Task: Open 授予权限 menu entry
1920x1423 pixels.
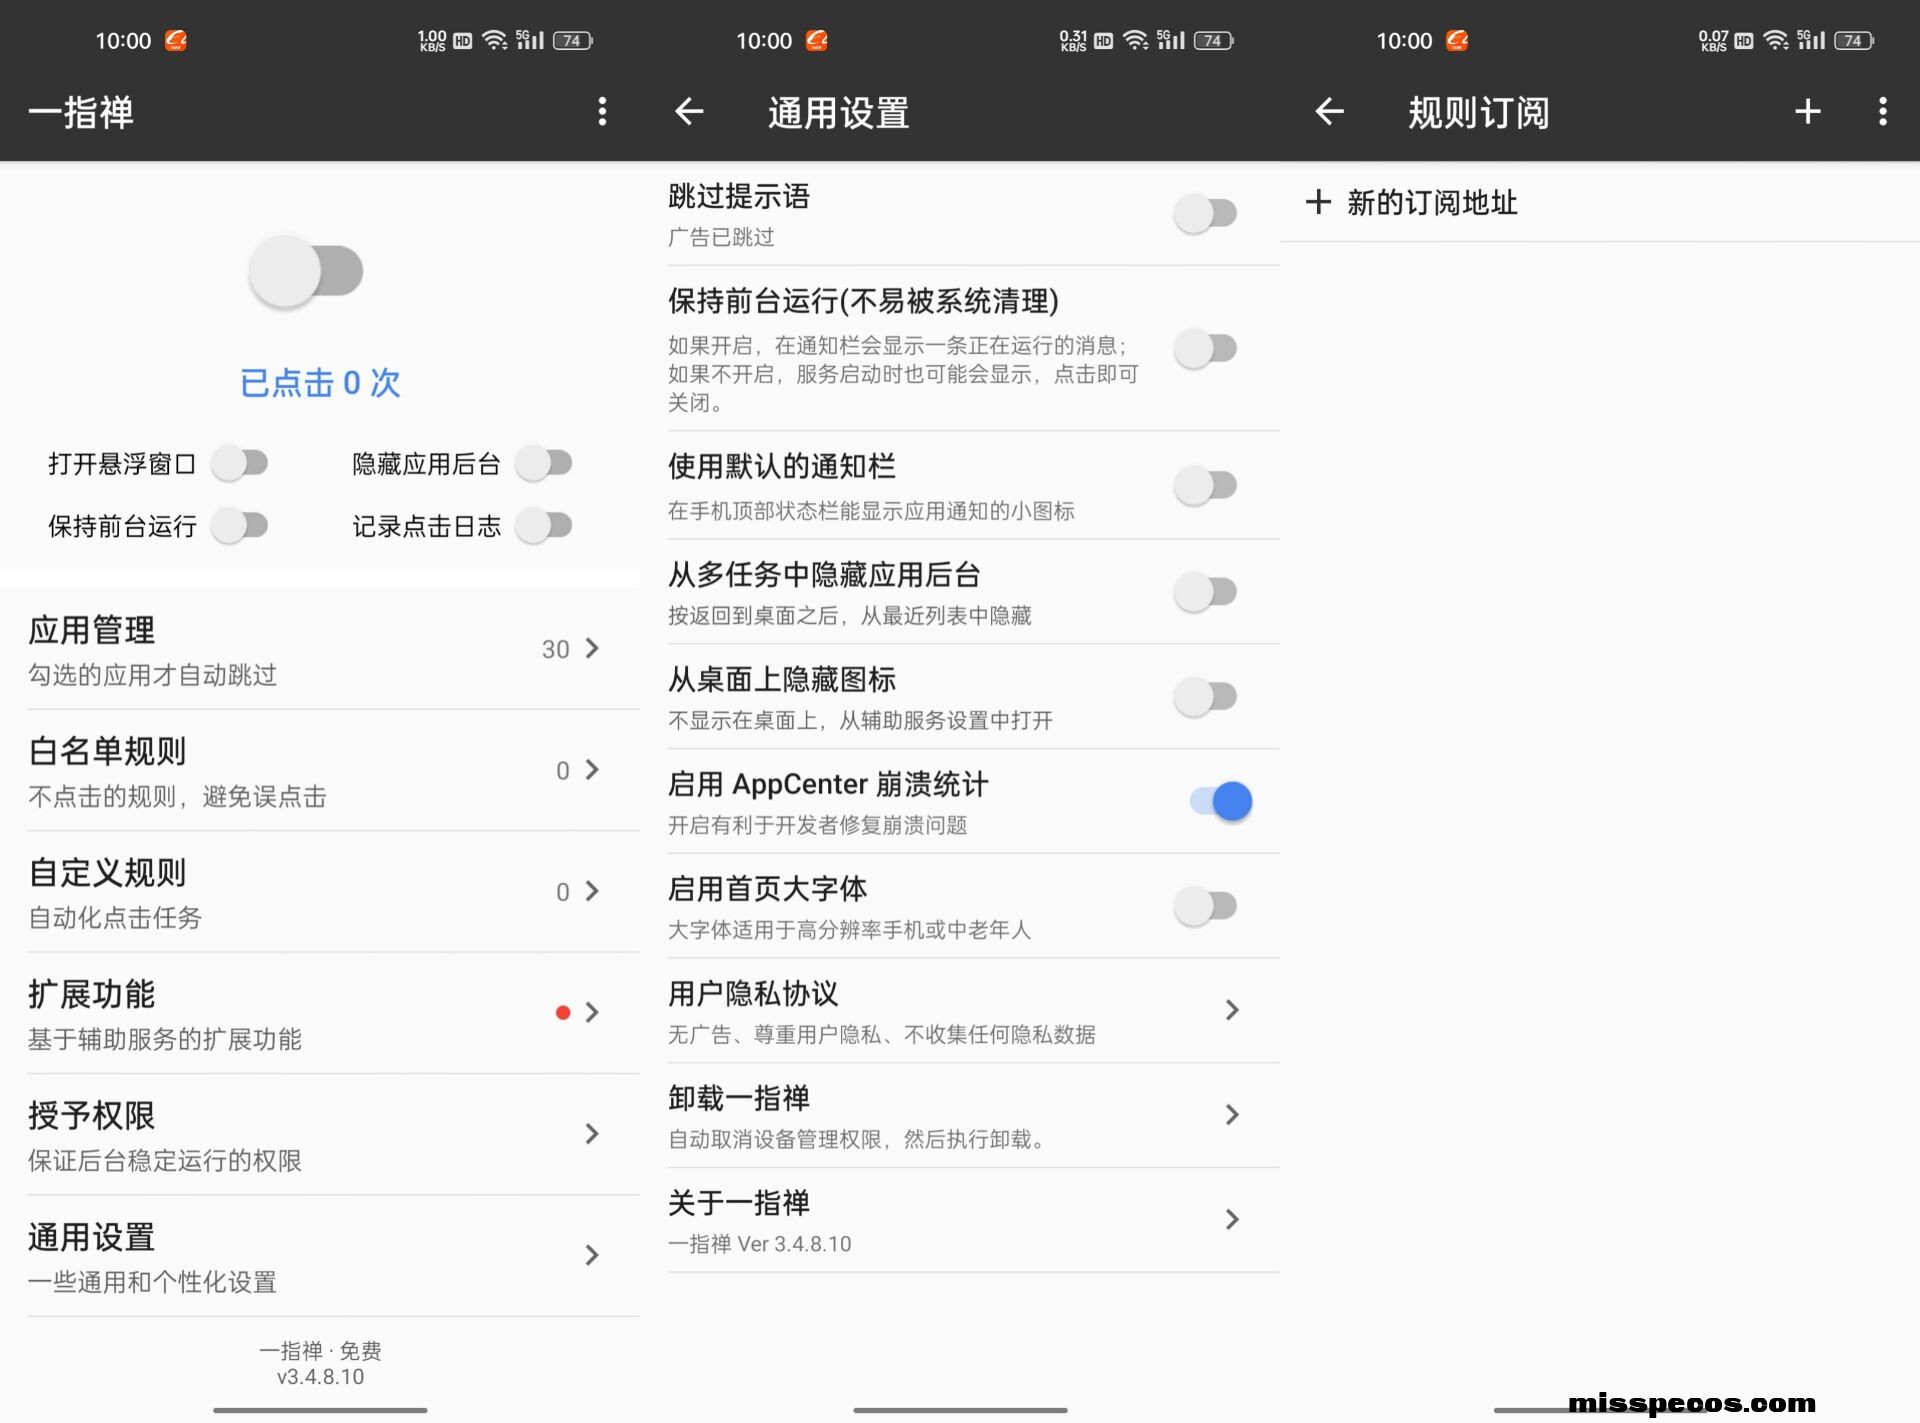Action: tap(320, 1135)
